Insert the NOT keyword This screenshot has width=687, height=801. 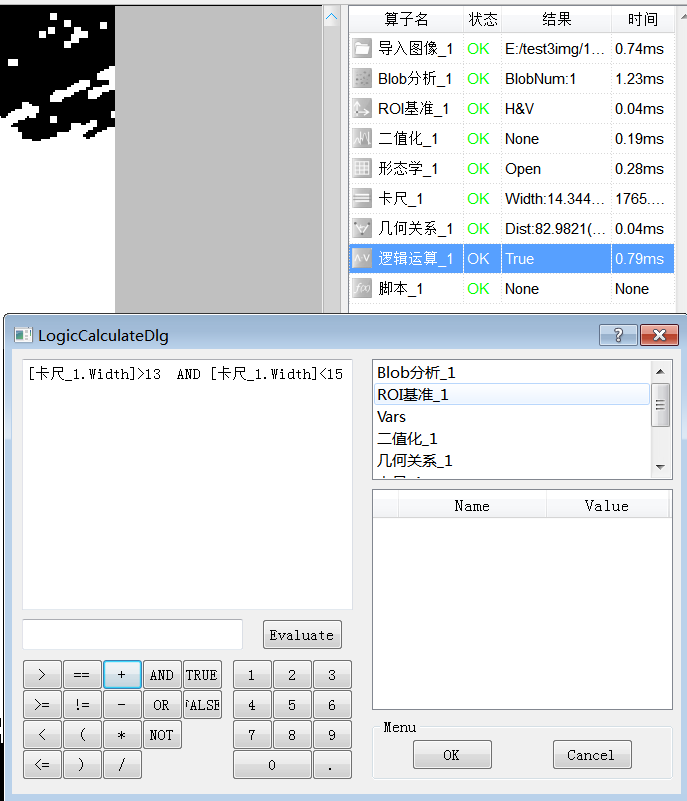pos(162,735)
